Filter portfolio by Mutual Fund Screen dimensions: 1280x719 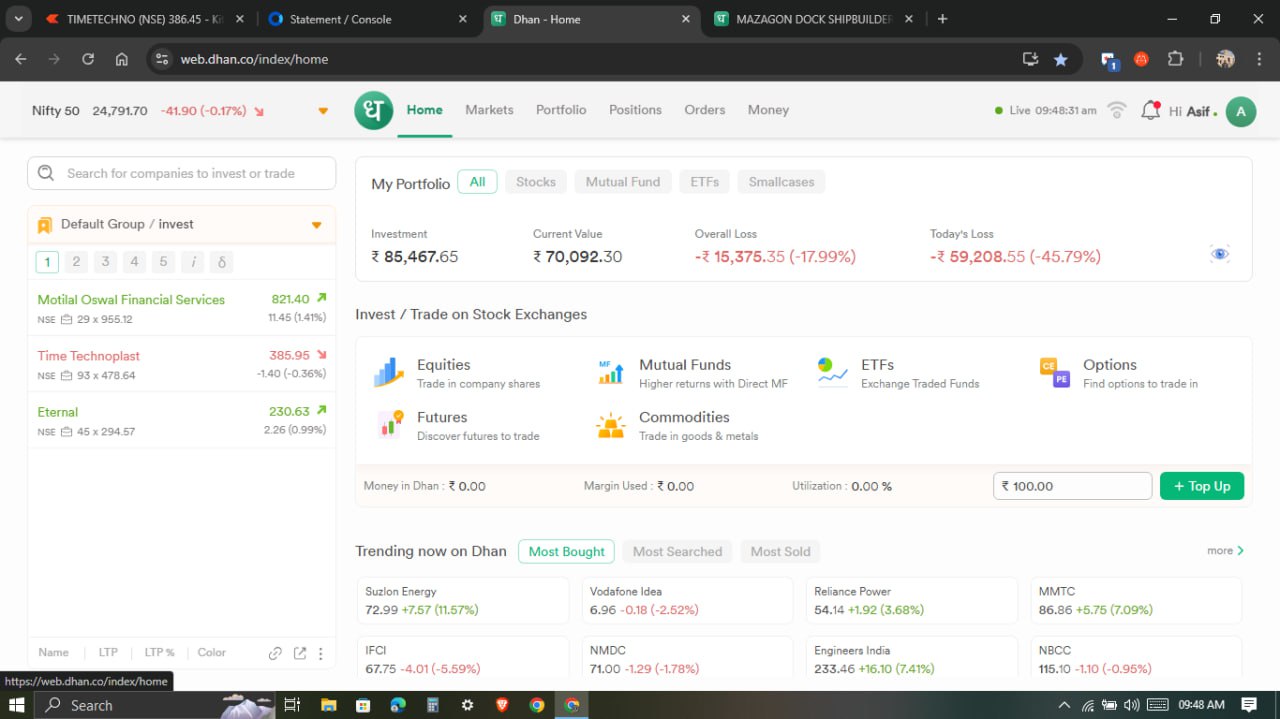coord(623,182)
